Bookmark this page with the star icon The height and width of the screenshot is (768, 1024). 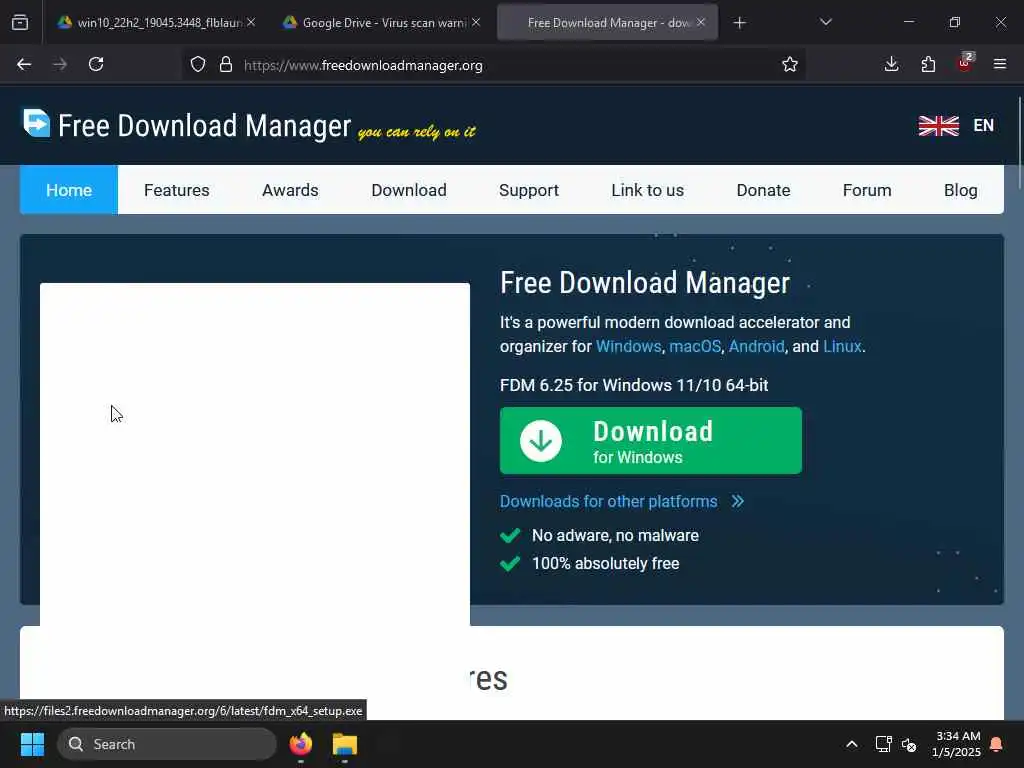click(x=790, y=65)
